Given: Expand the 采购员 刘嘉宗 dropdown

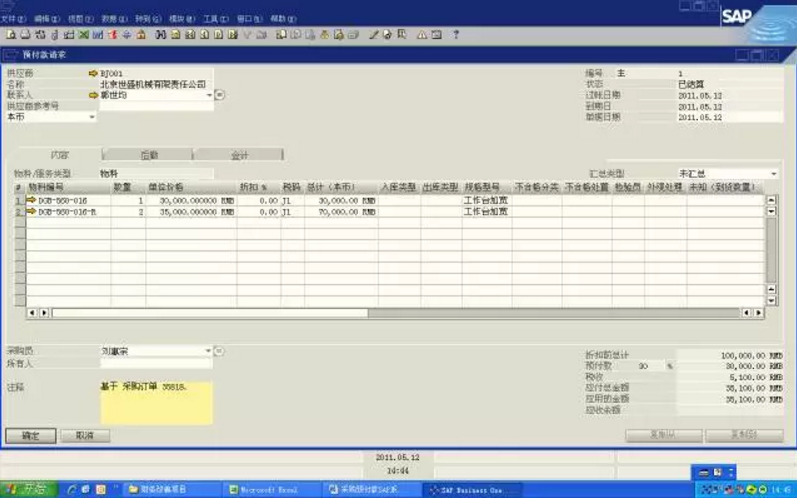Looking at the screenshot, I should pos(208,351).
